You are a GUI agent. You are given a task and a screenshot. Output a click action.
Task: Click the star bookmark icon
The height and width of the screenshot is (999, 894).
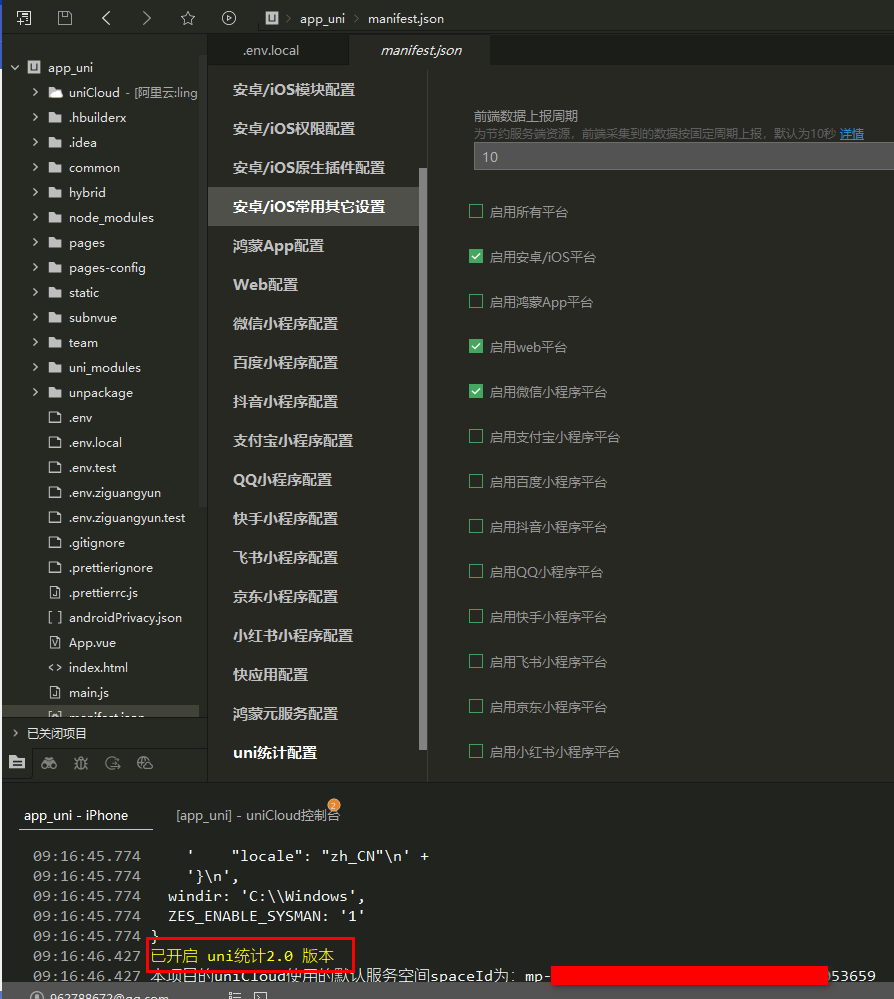click(x=188, y=18)
